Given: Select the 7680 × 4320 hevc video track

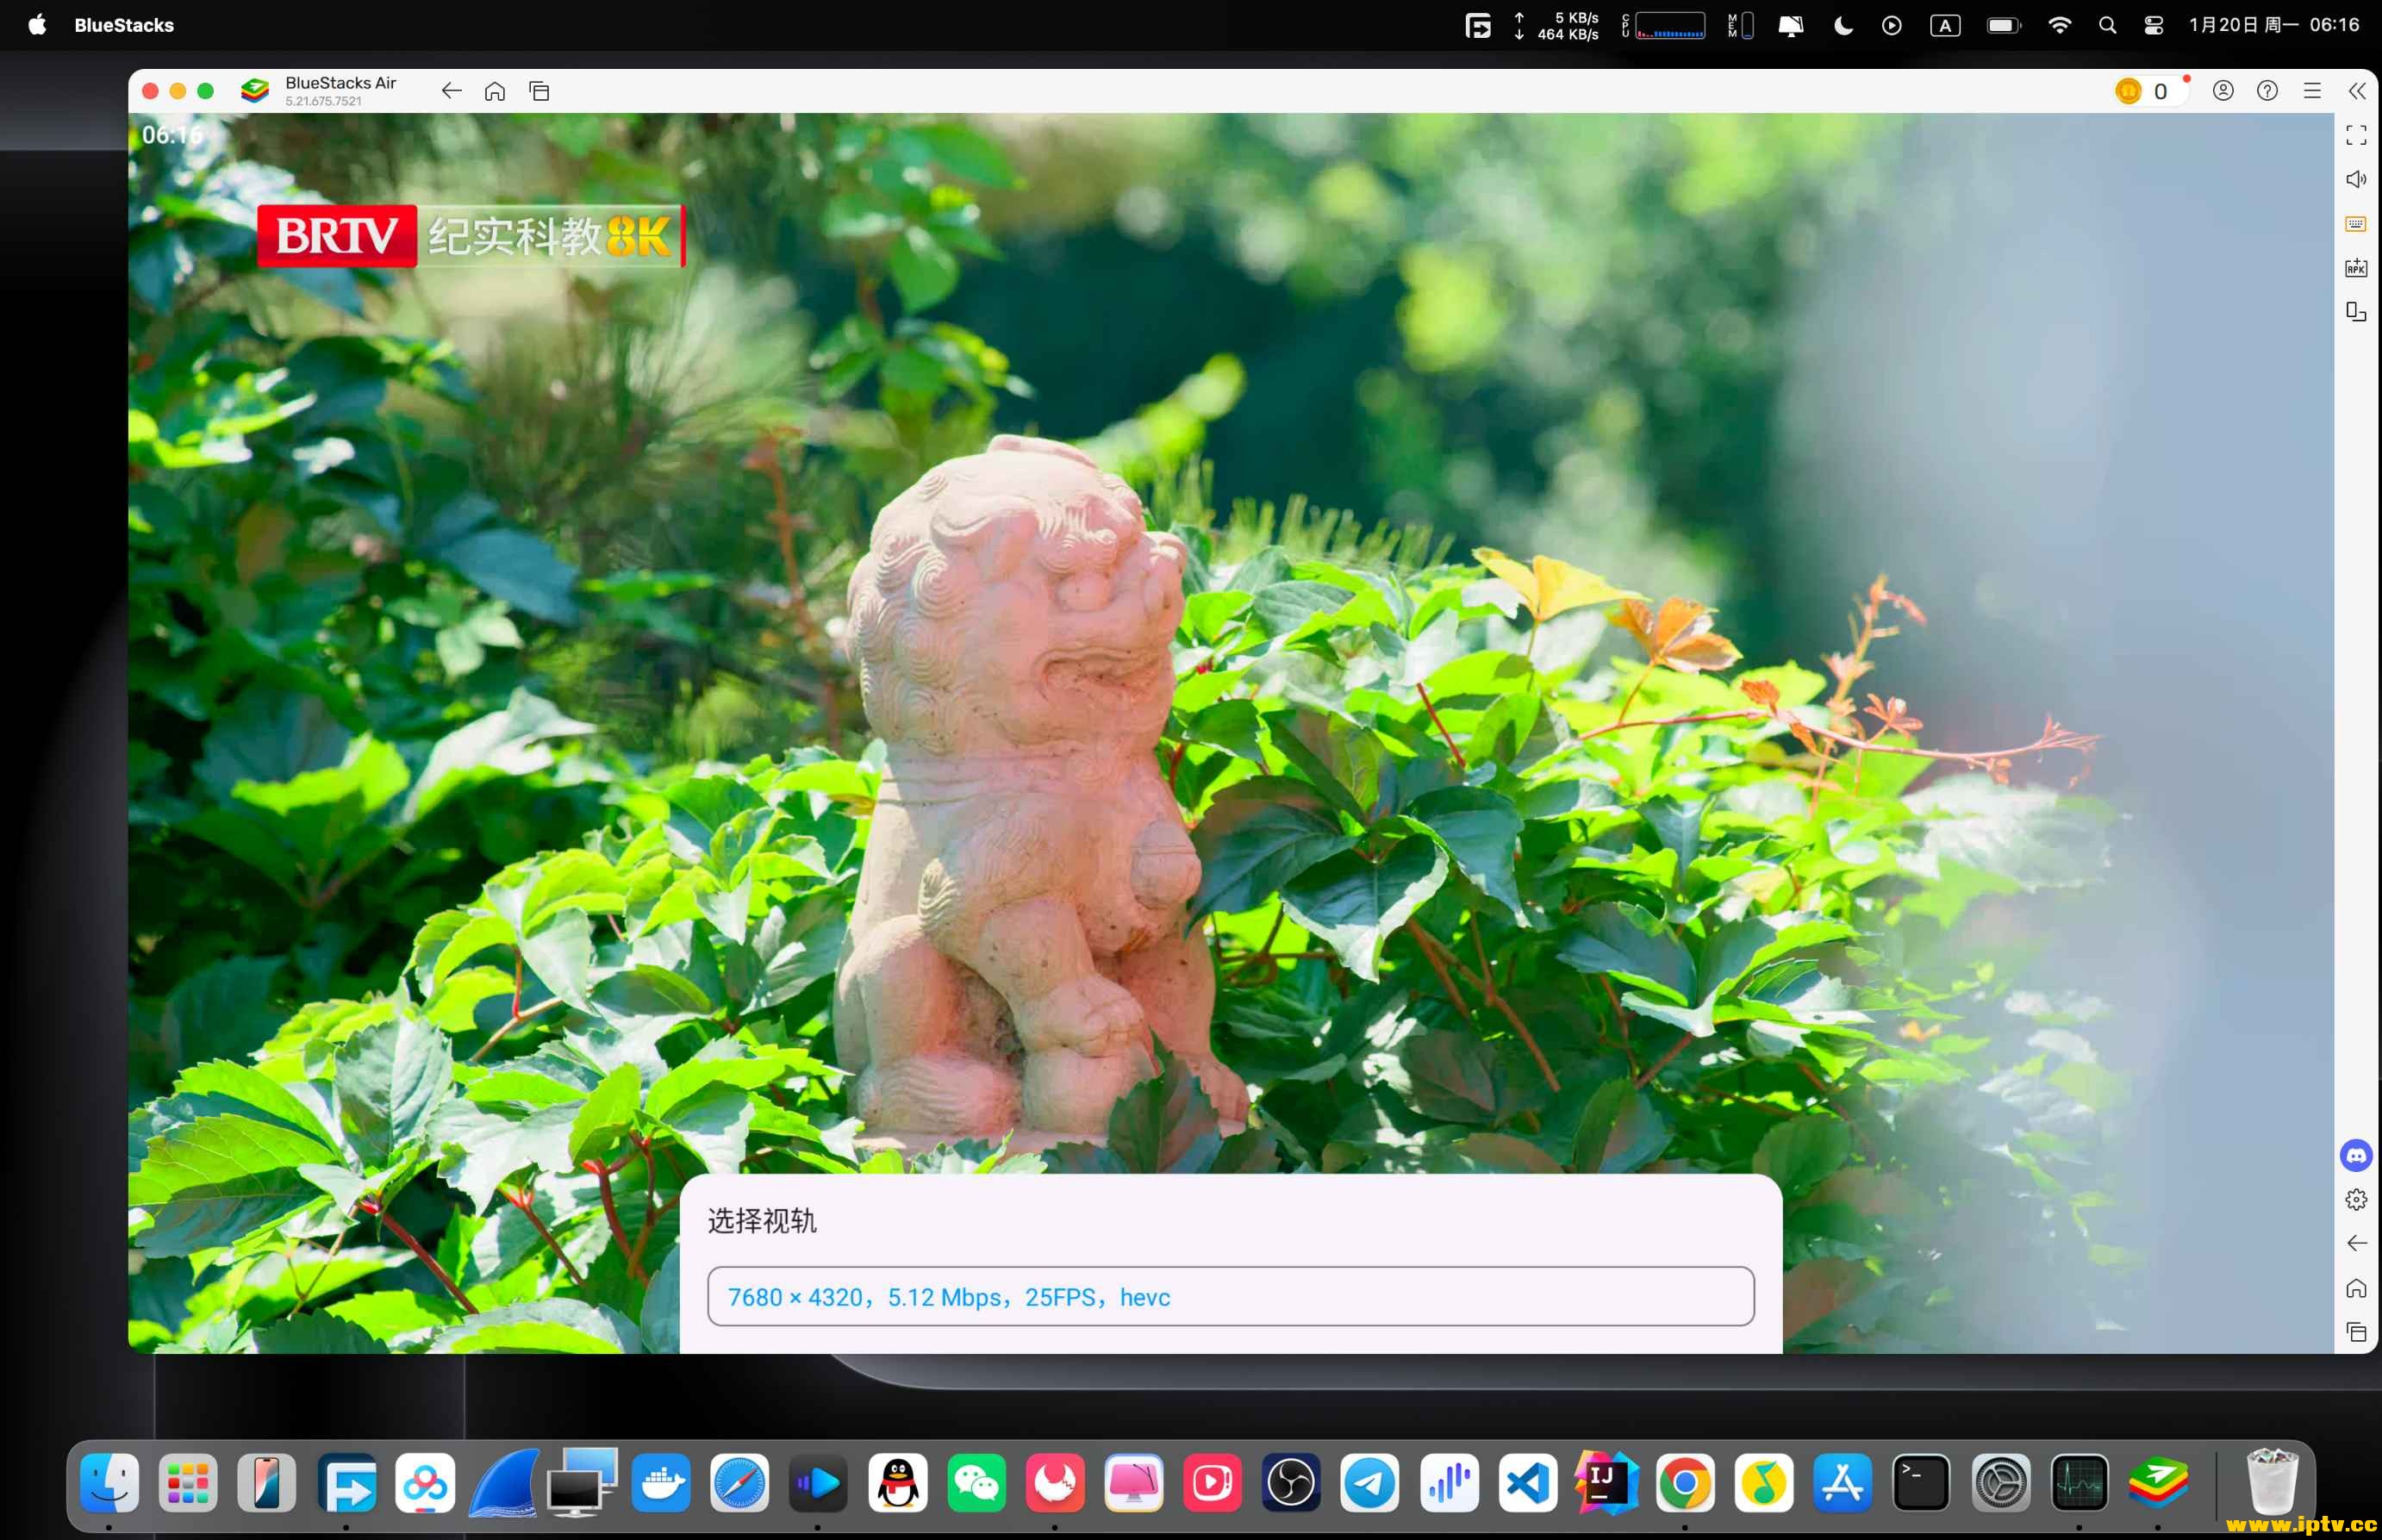Looking at the screenshot, I should (1230, 1297).
